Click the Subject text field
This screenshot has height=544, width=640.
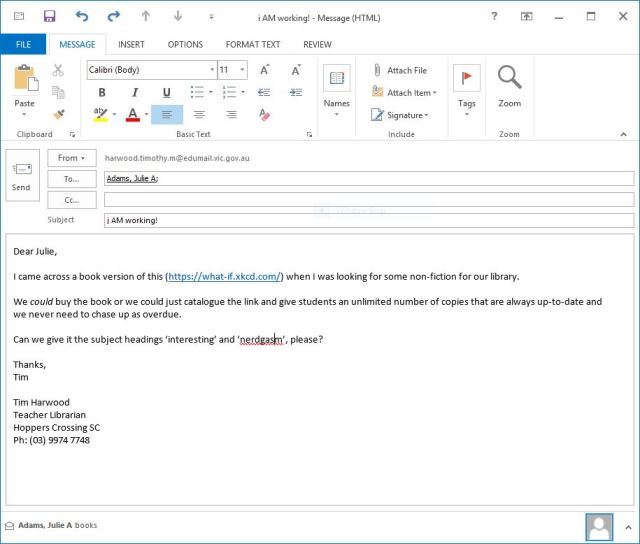[368, 220]
